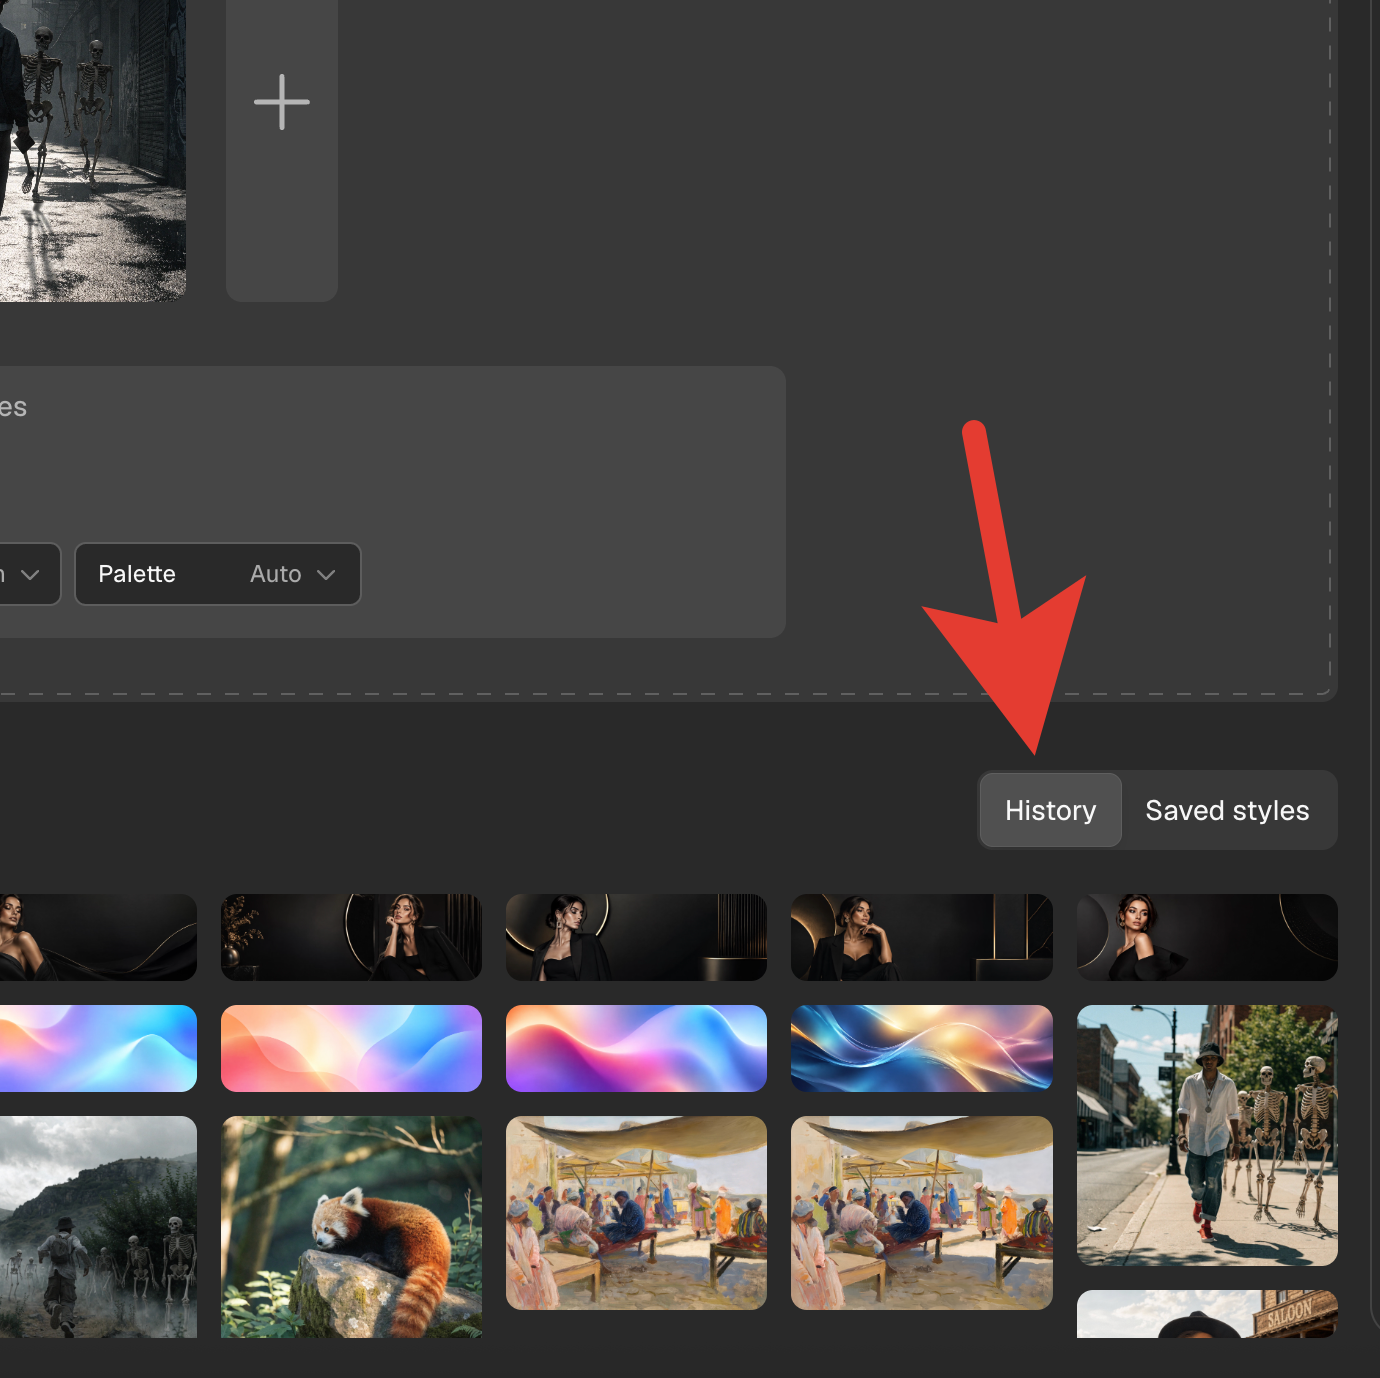Screen dimensions: 1380x1378
Task: Open the man walking with skeletons street thumbnail
Action: (x=1207, y=1135)
